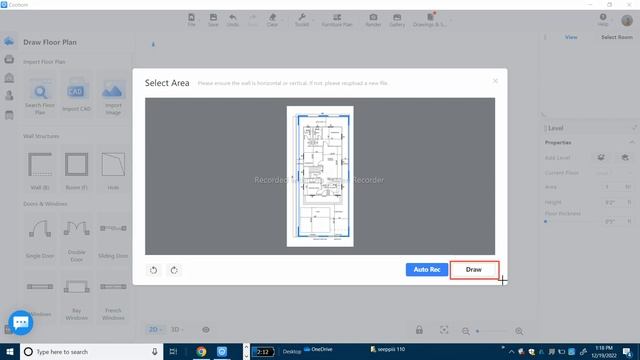Image resolution: width=640 pixels, height=360 pixels.
Task: Open the Render camera icon
Action: (x=373, y=20)
